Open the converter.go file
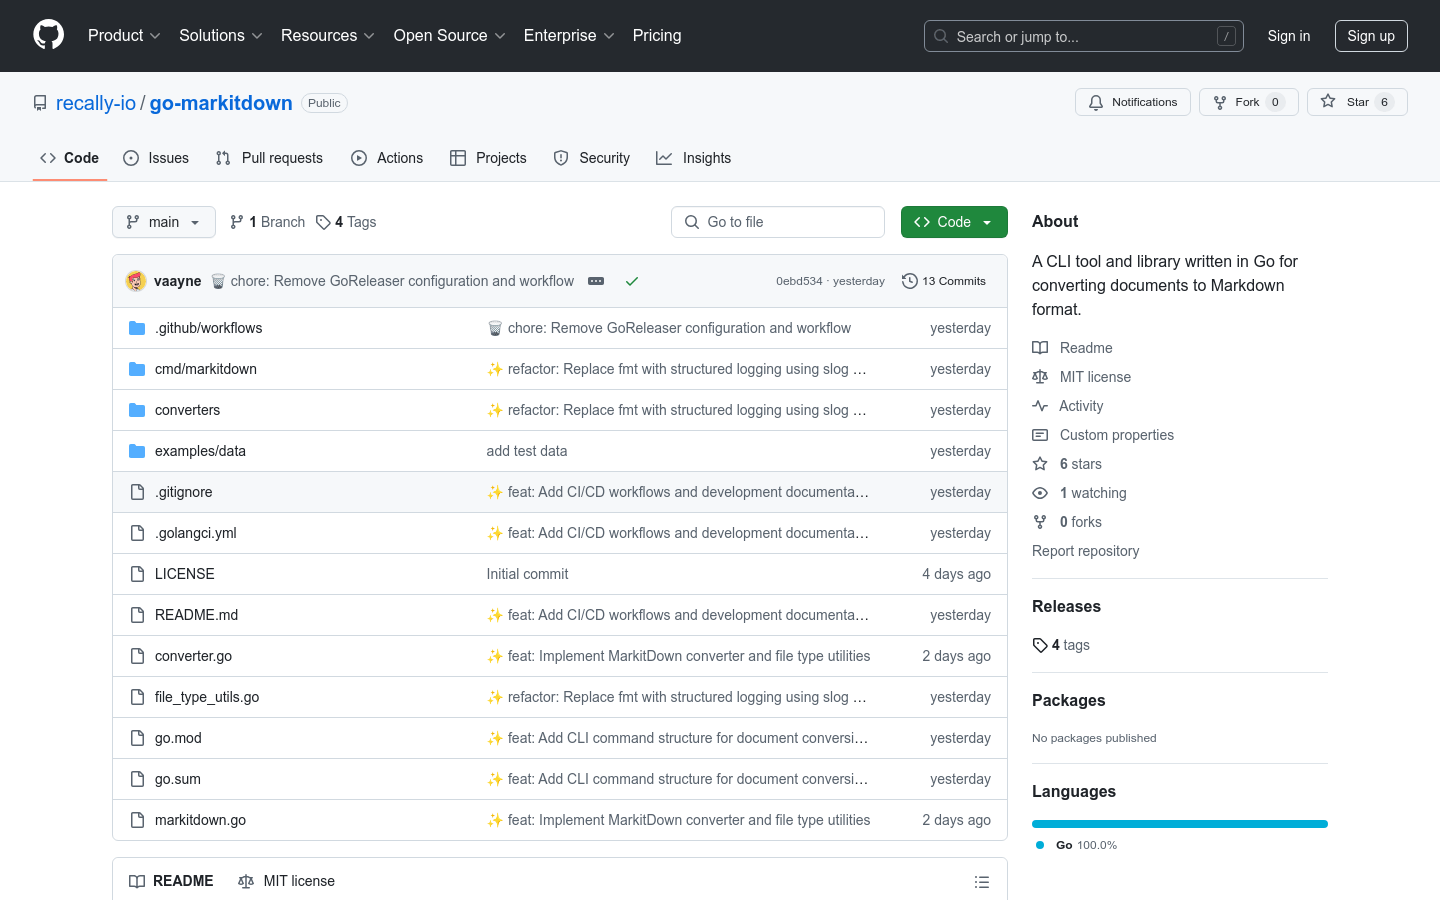Screen dimensions: 1440x900 193,656
